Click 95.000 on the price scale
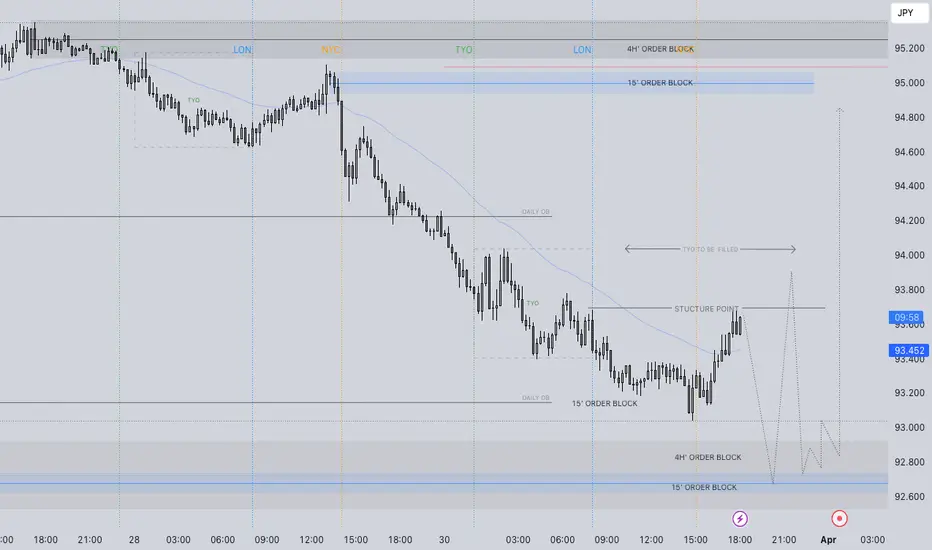The width and height of the screenshot is (932, 550). click(909, 83)
